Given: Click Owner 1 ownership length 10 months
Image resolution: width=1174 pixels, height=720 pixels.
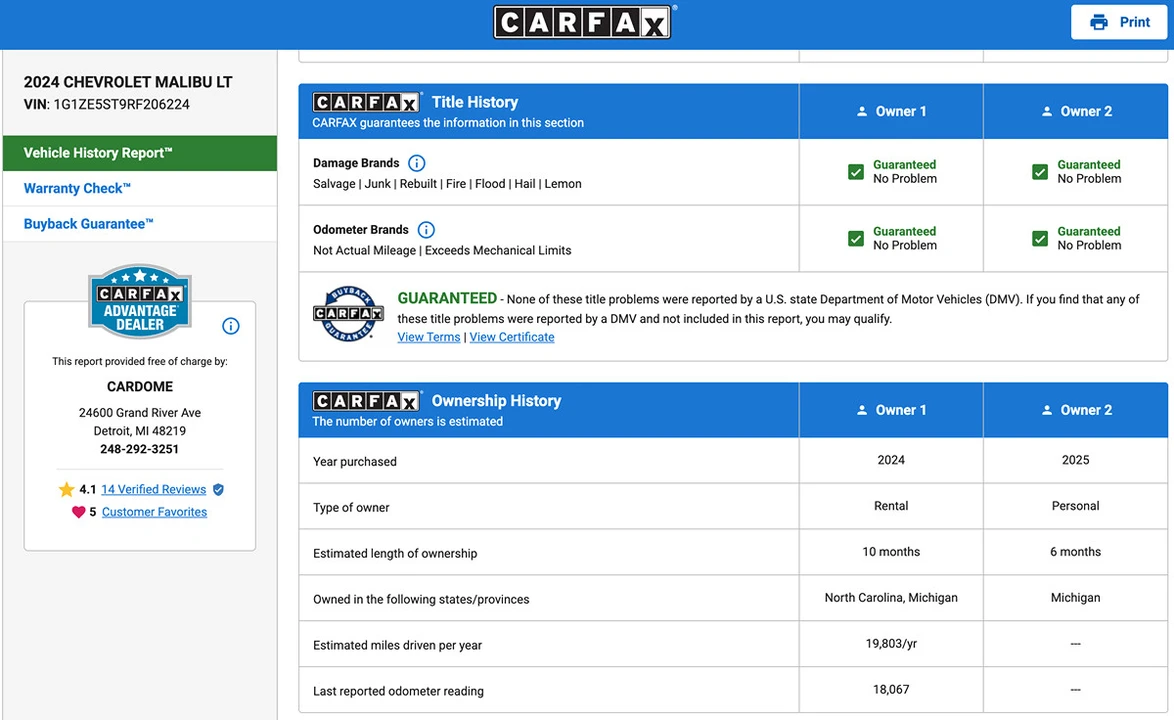Looking at the screenshot, I should (x=891, y=552).
